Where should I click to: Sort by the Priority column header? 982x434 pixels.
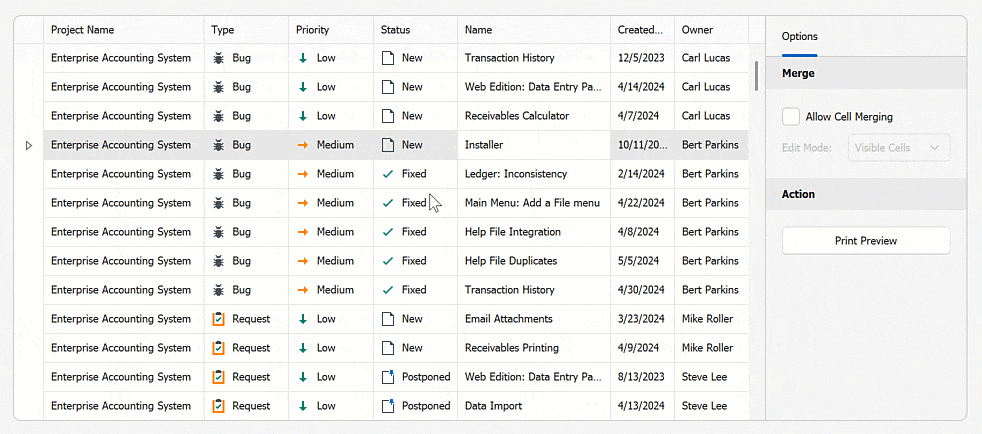312,30
